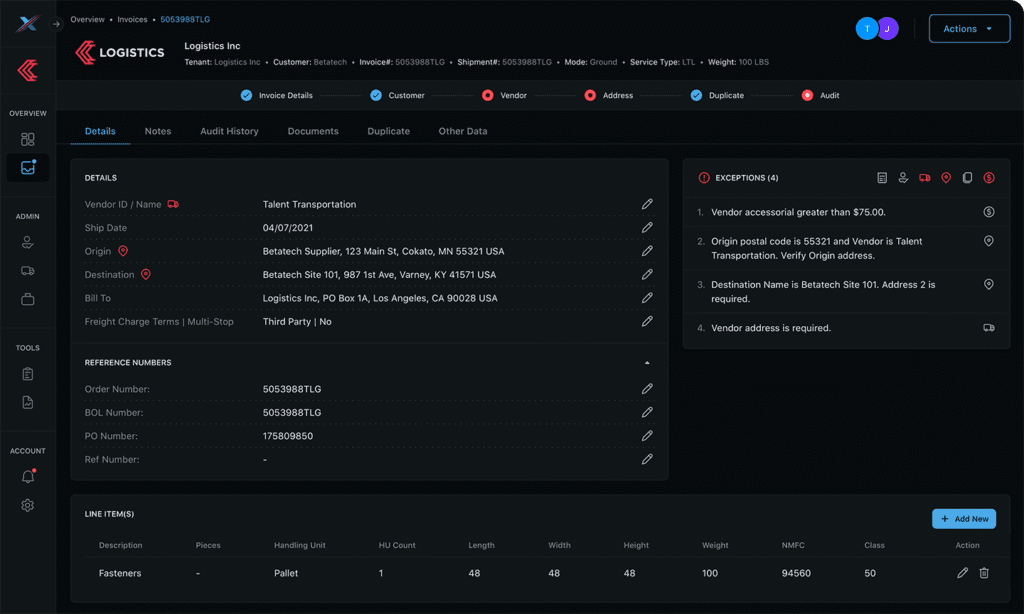Edit the Ship Date field

coord(647,228)
